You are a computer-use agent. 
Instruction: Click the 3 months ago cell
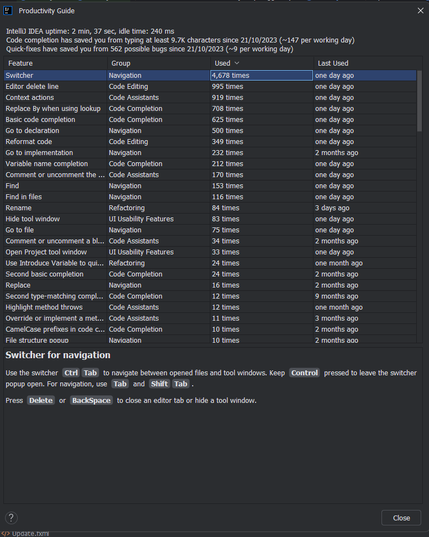click(x=365, y=318)
